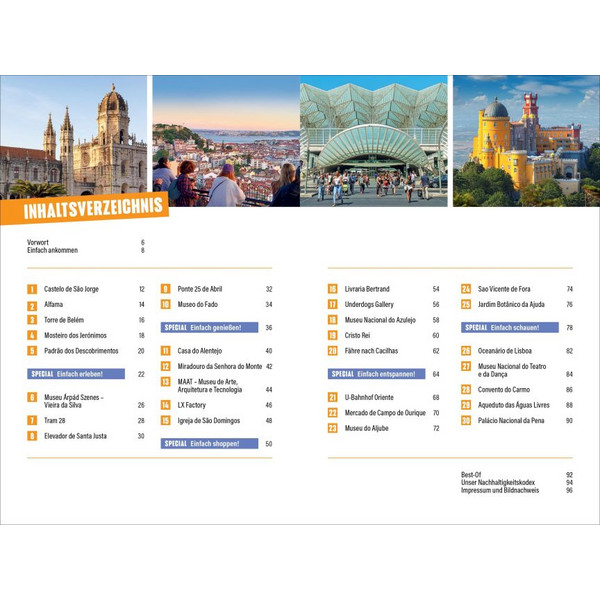Click number badge 3 beside Torre de Belém

[x=32, y=320]
